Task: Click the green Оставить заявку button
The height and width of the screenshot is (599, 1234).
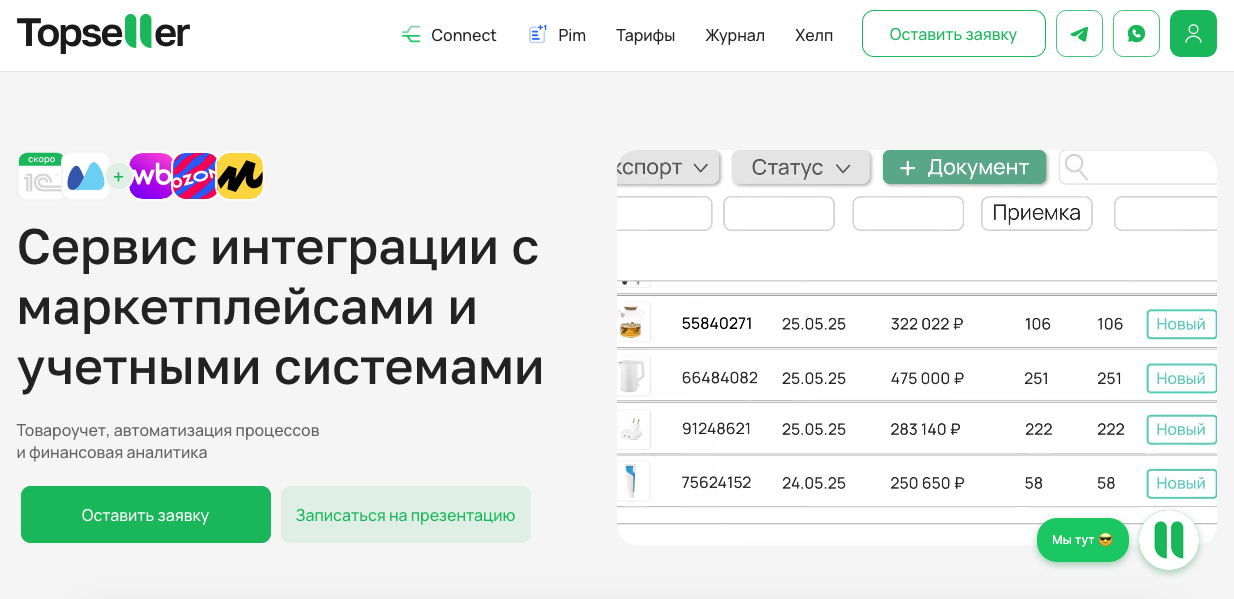Action: (145, 514)
